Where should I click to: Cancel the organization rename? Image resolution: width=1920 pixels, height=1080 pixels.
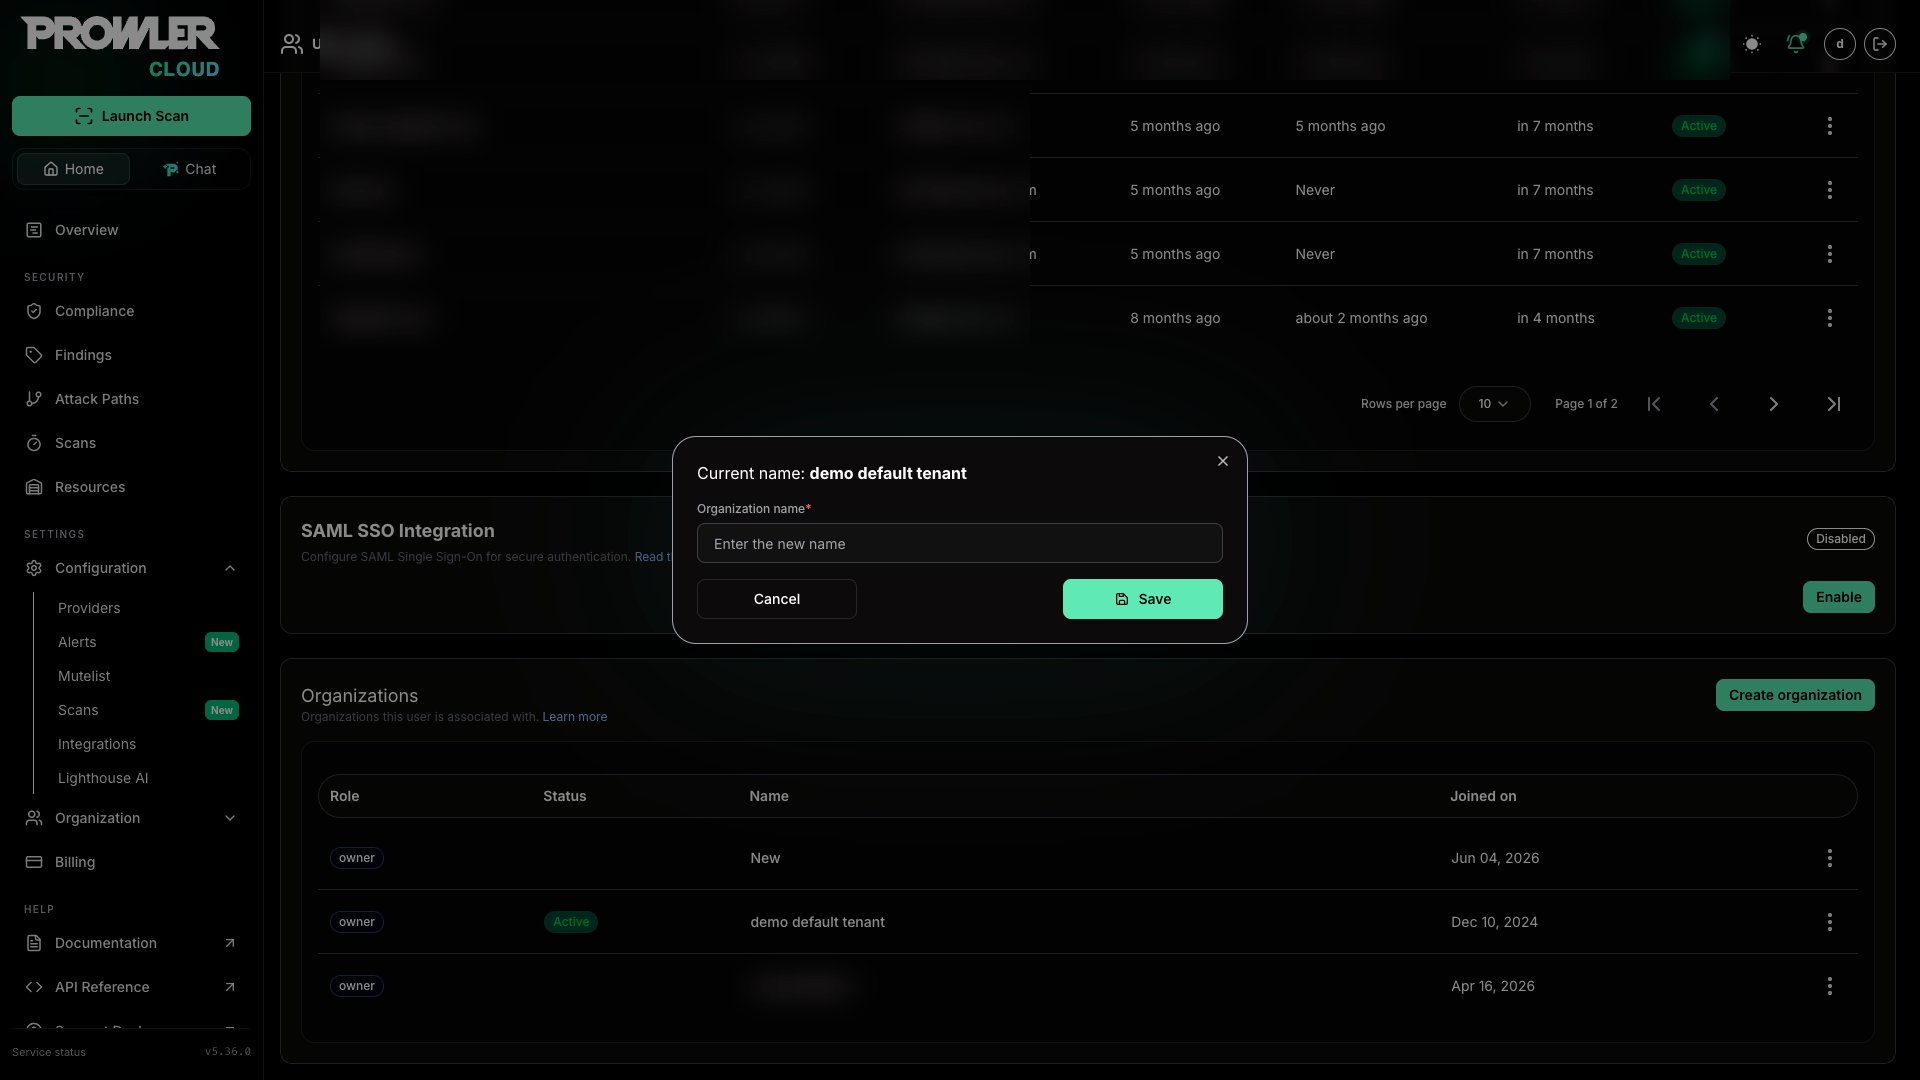click(777, 599)
